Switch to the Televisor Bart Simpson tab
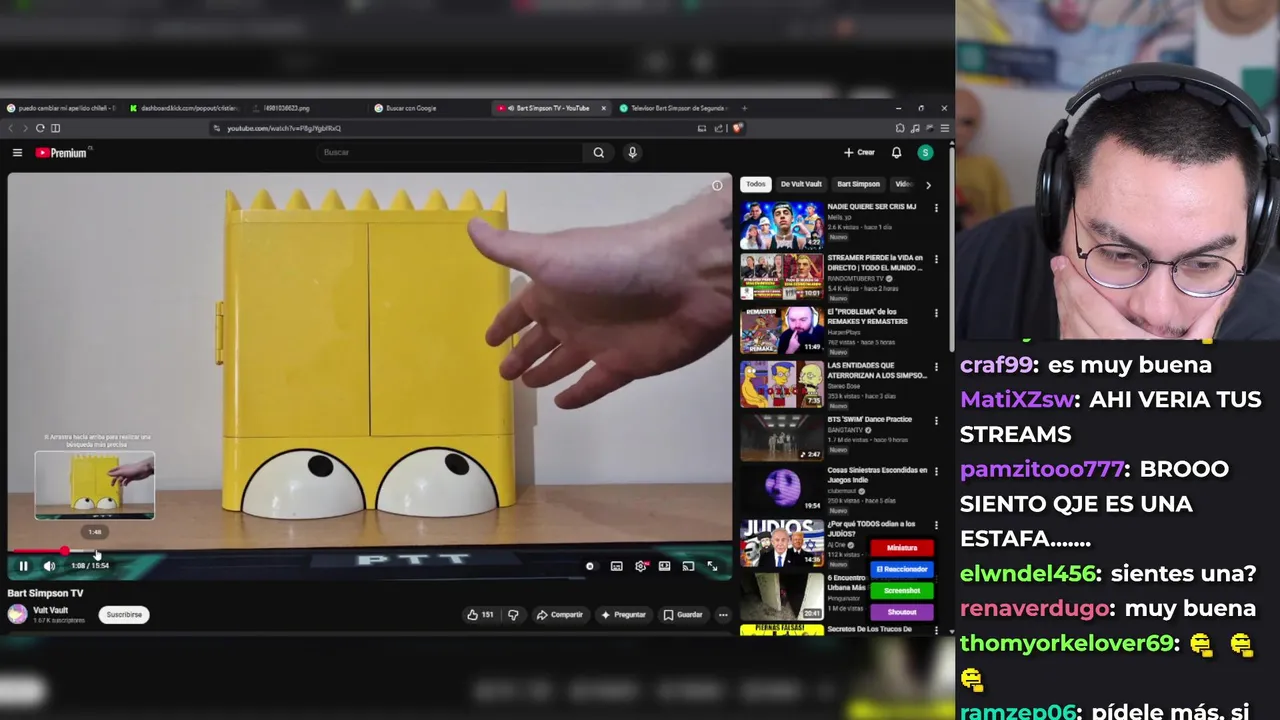Image resolution: width=1280 pixels, height=720 pixels. [674, 108]
